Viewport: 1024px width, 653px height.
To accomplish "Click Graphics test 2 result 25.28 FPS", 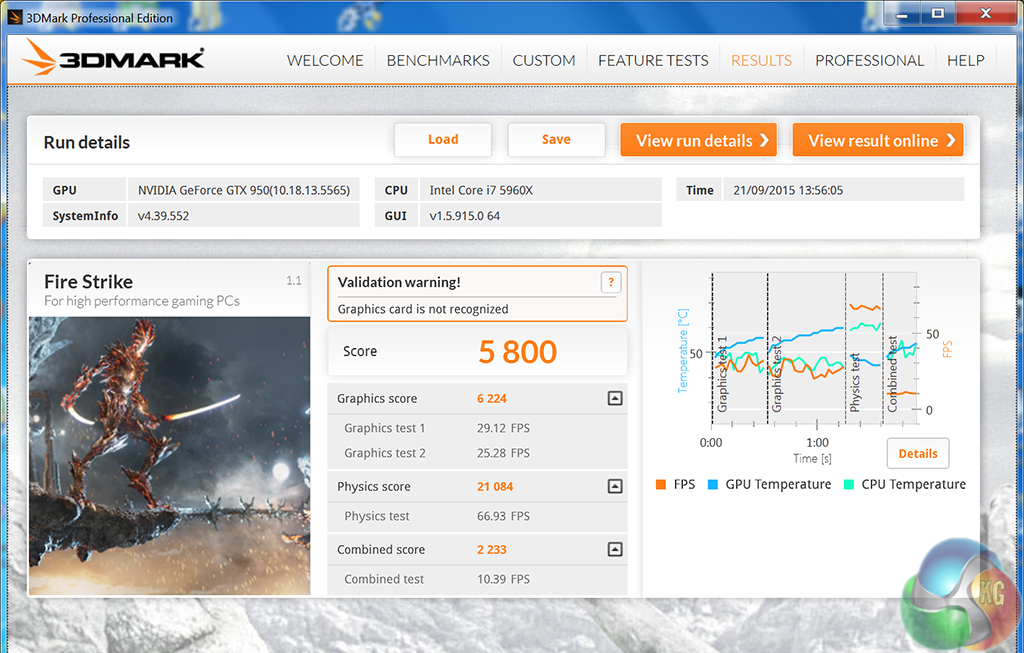I will point(503,453).
